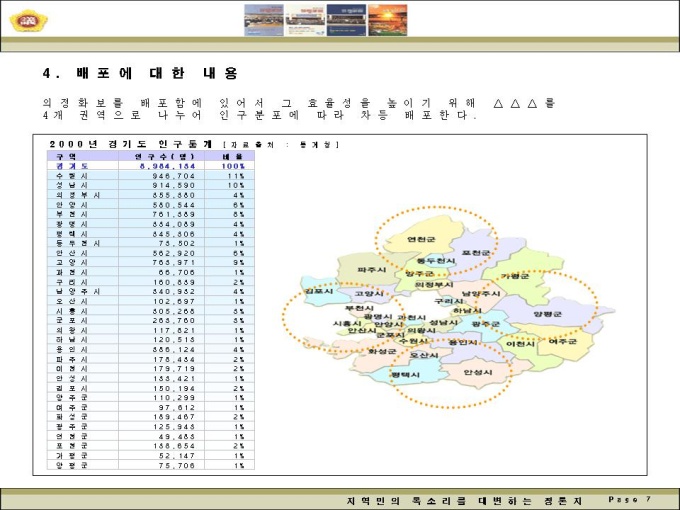
Task: Select the '경기도' total row in table
Action: point(151,166)
